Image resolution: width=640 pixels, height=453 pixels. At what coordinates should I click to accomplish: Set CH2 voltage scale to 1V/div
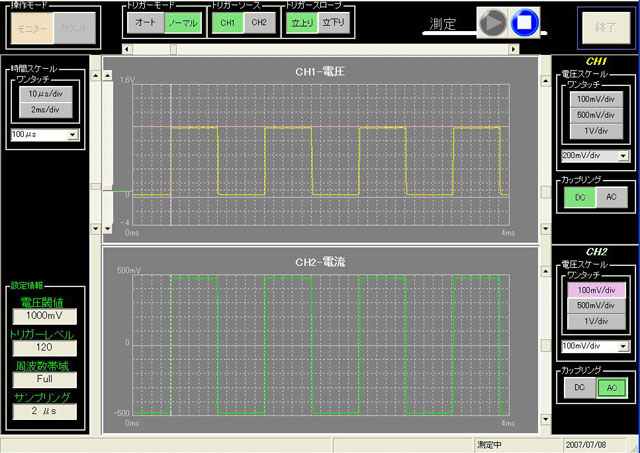(x=596, y=321)
